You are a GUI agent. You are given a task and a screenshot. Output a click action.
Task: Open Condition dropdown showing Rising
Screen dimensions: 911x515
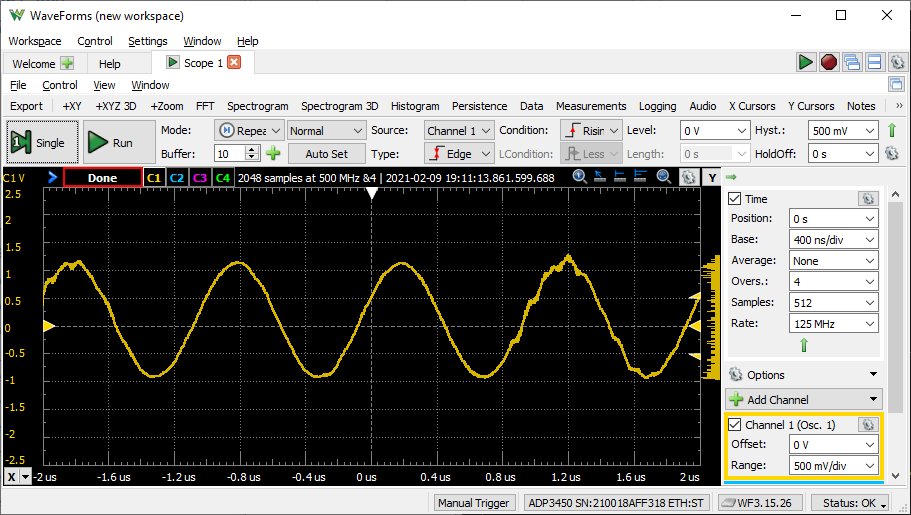[591, 130]
